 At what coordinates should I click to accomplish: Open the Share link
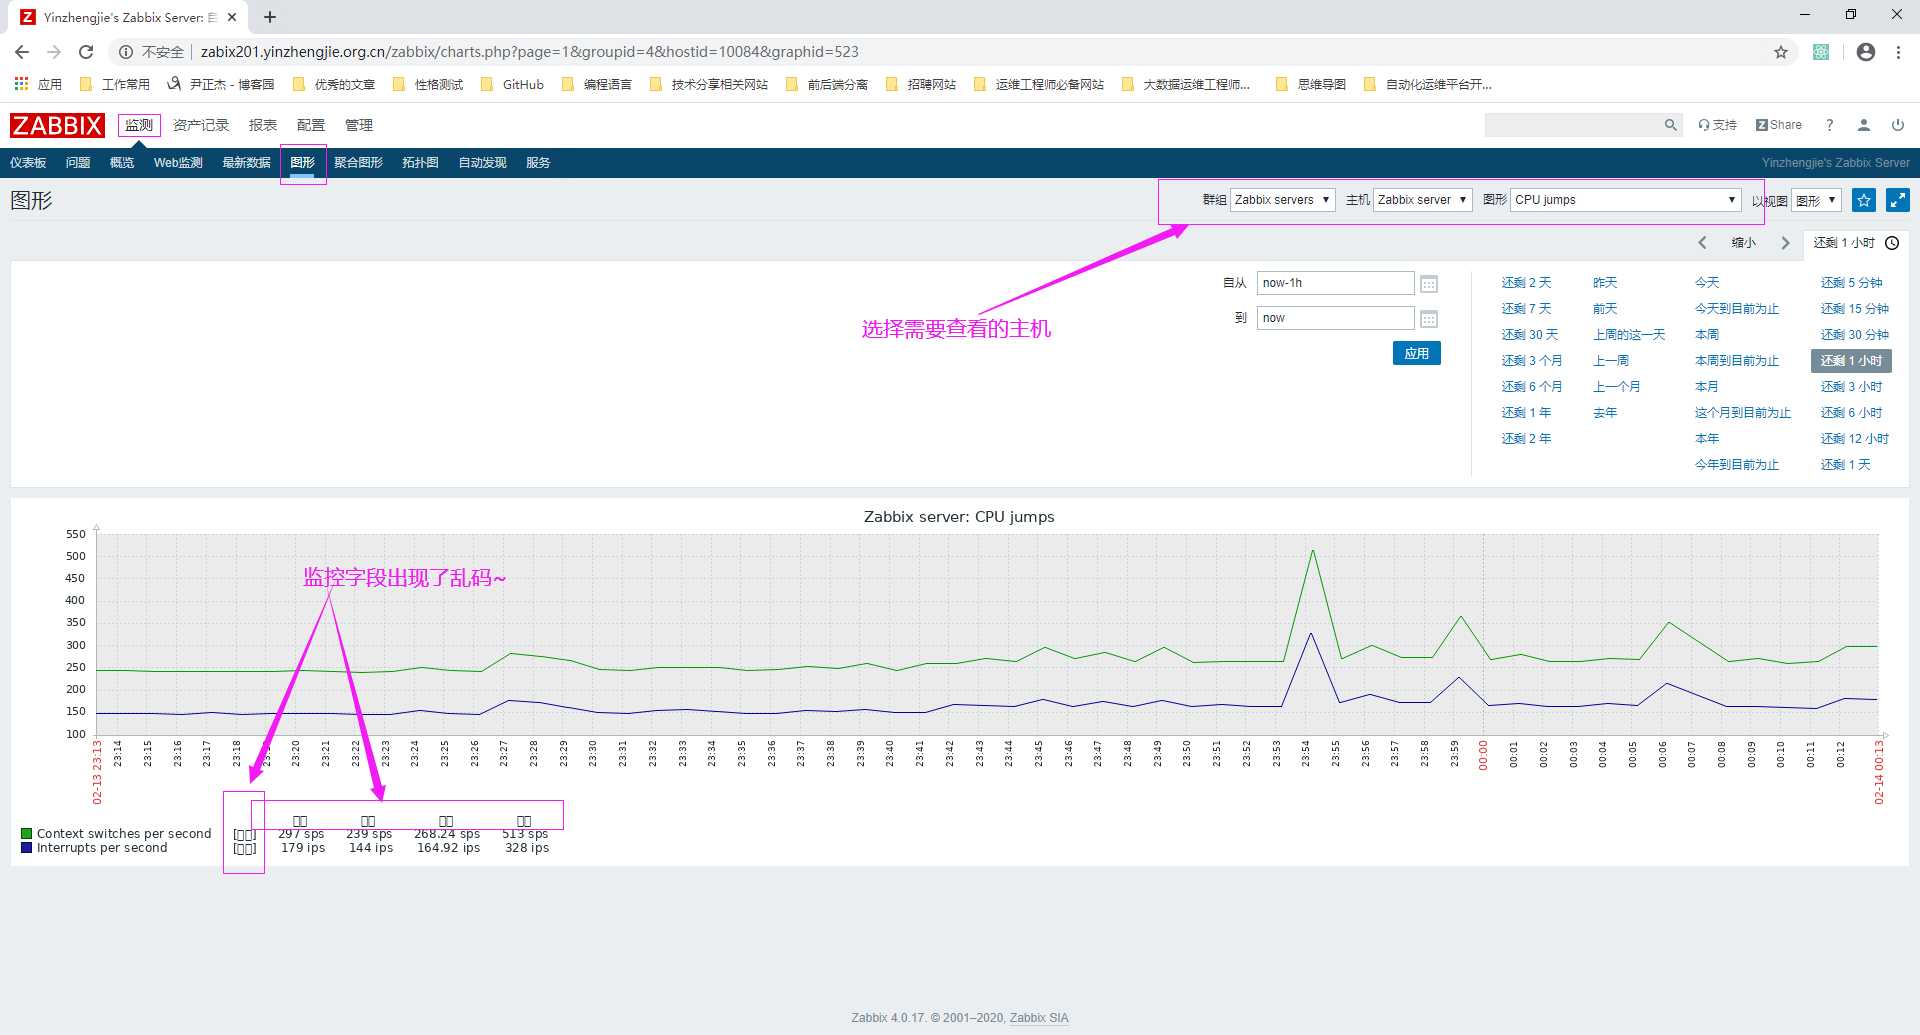click(x=1779, y=125)
